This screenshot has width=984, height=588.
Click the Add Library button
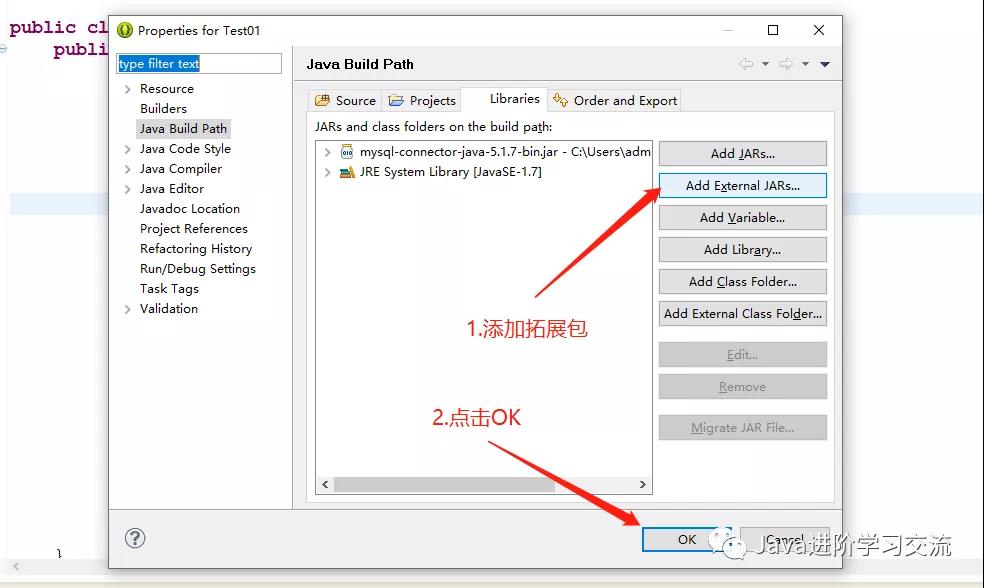coord(742,250)
